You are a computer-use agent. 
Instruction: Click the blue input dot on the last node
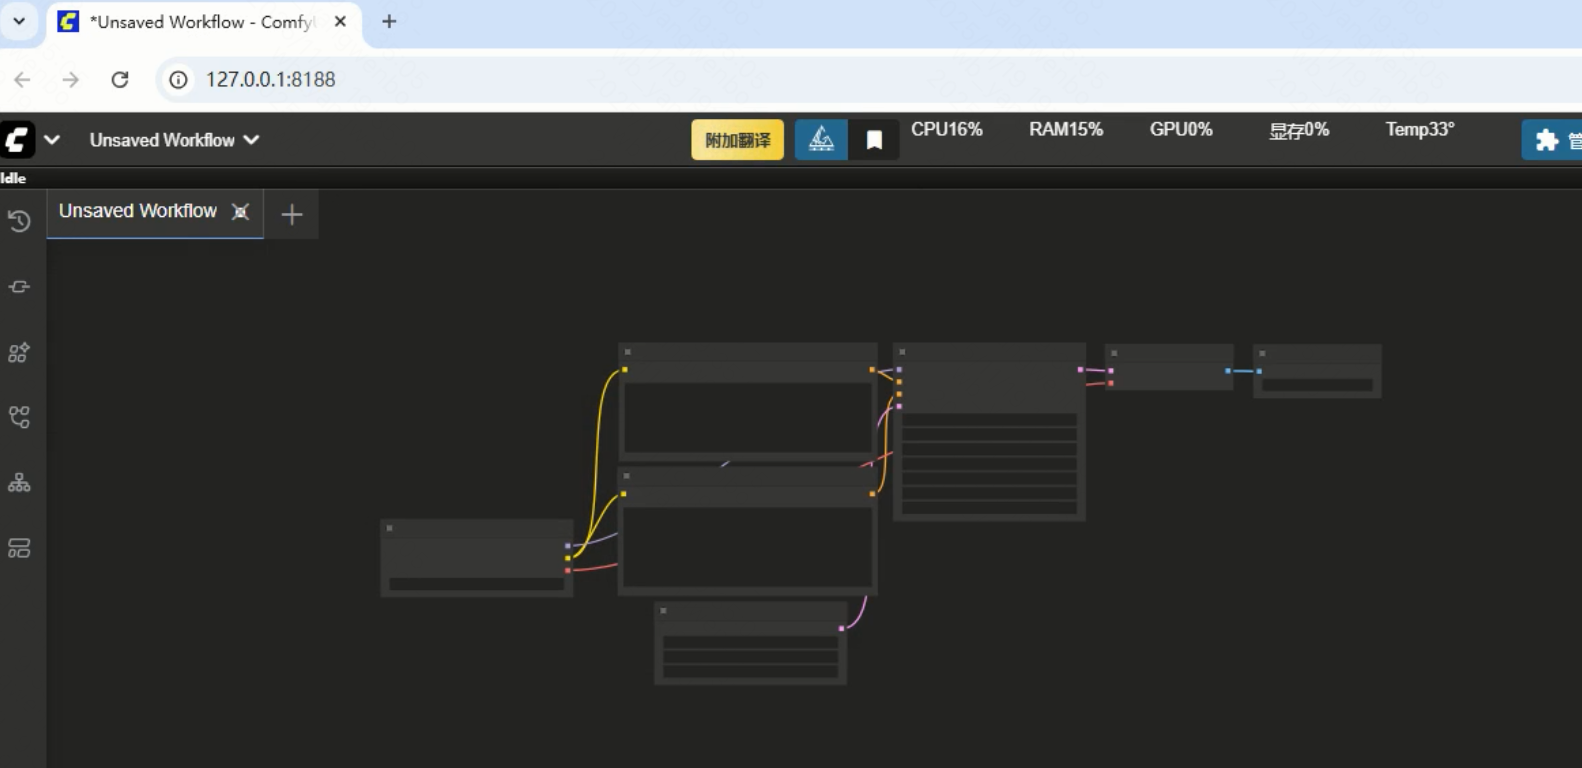1259,371
